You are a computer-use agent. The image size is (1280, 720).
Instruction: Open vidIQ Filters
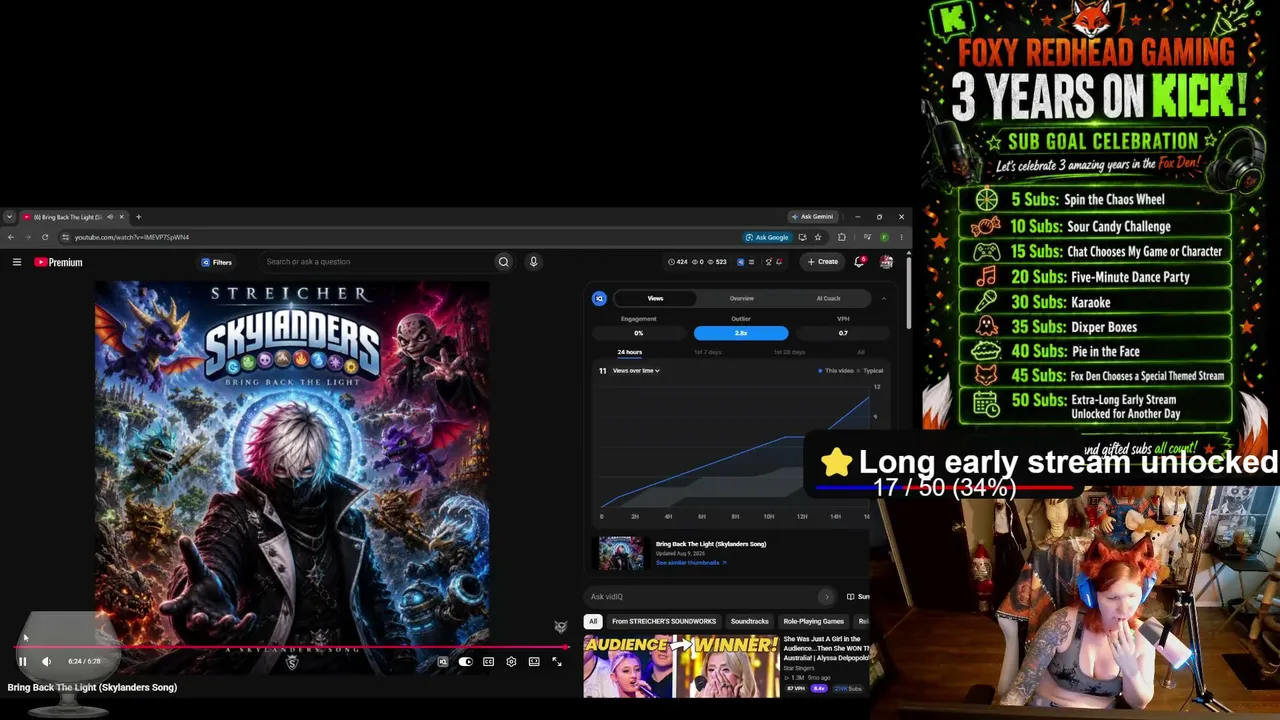click(217, 262)
